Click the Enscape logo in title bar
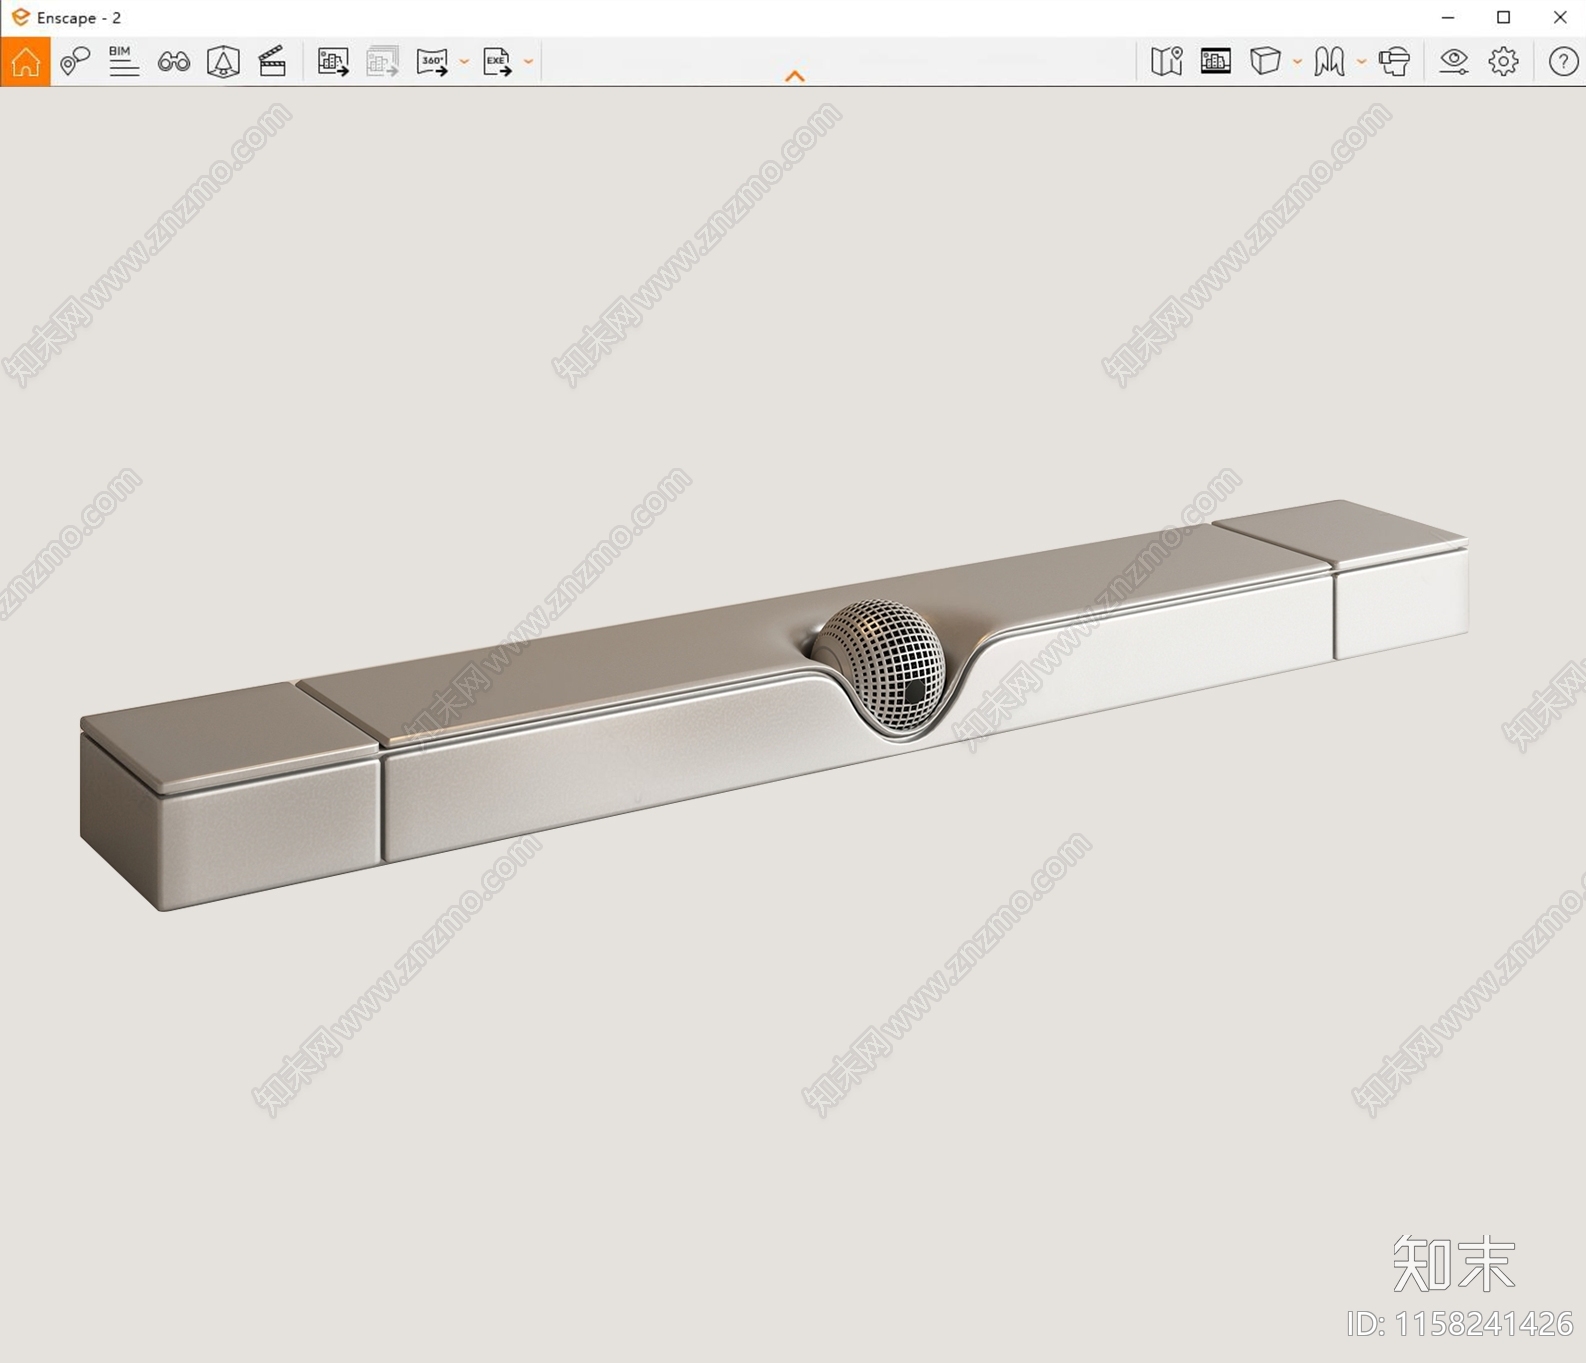This screenshot has width=1586, height=1363. [x=20, y=17]
